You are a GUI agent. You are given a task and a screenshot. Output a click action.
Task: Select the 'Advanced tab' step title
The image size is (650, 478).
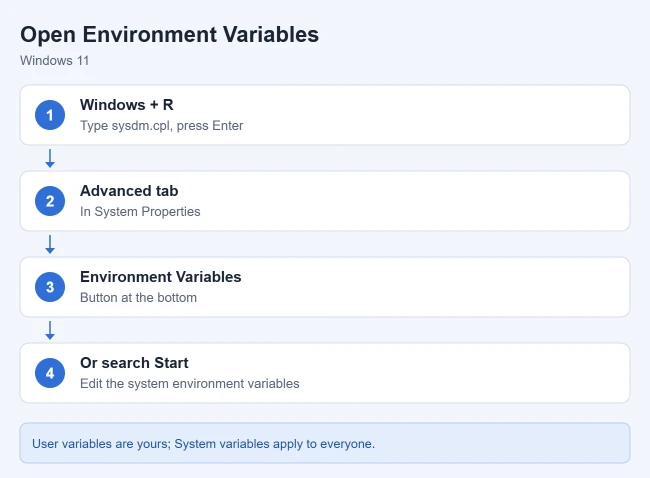129,191
